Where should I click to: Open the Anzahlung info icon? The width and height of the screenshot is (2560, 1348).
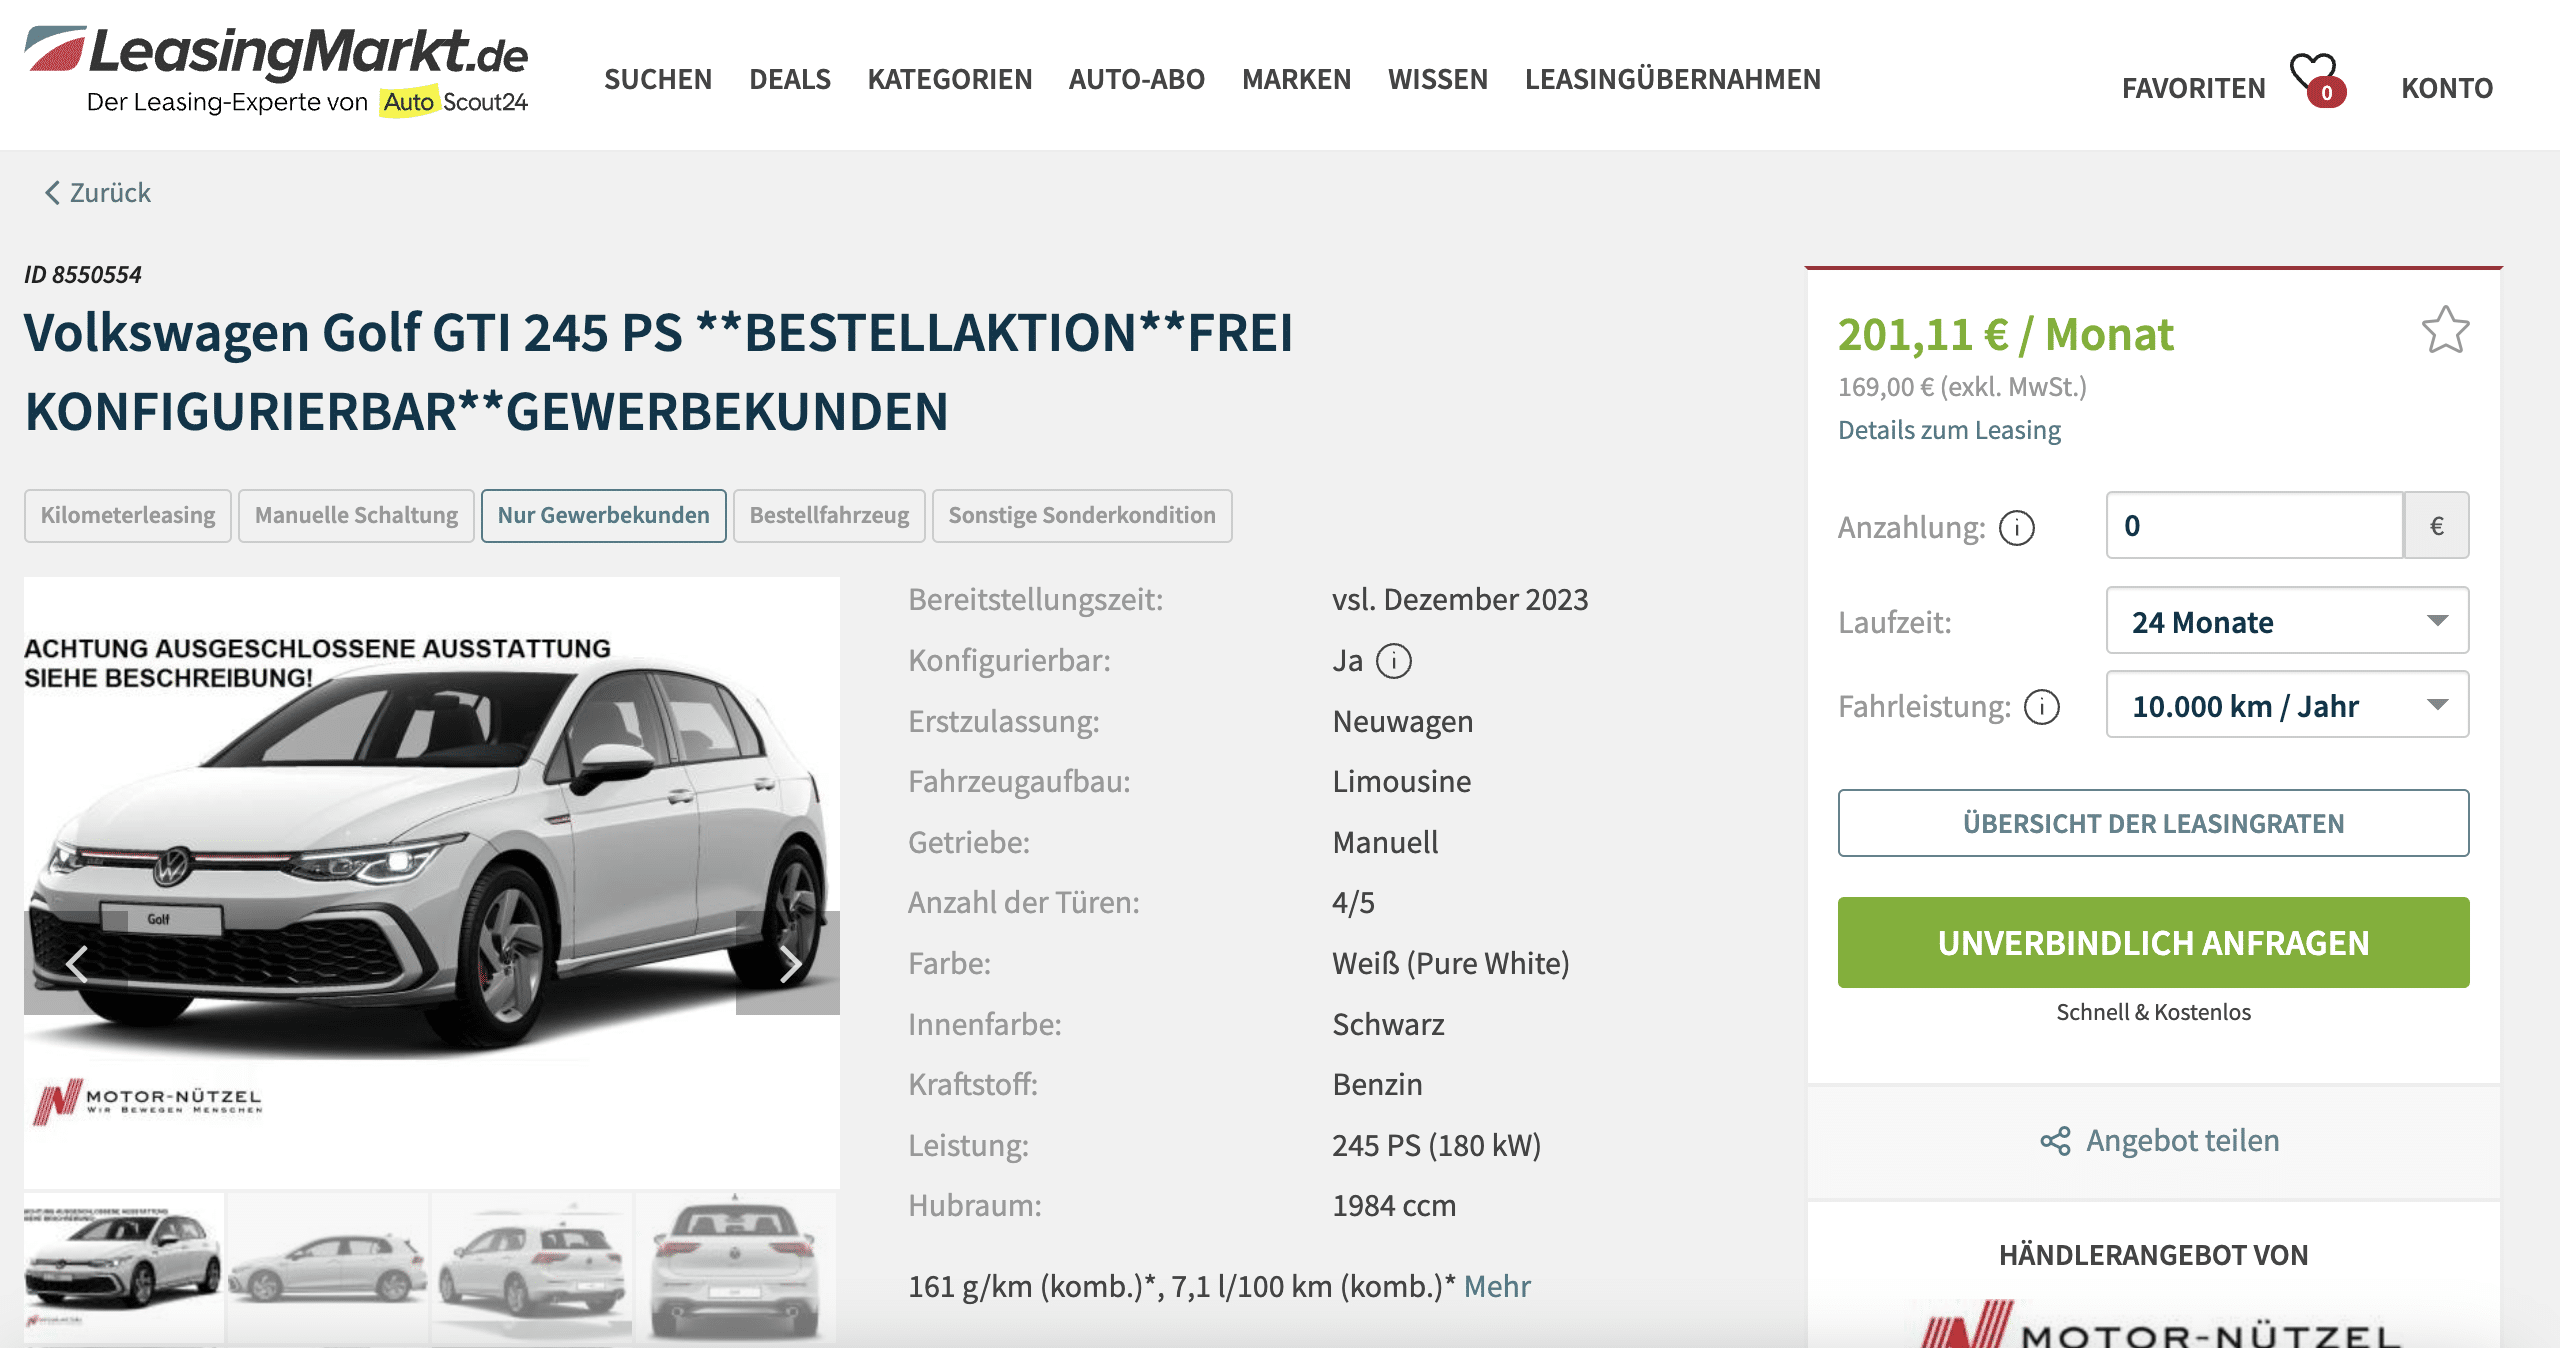point(2016,527)
